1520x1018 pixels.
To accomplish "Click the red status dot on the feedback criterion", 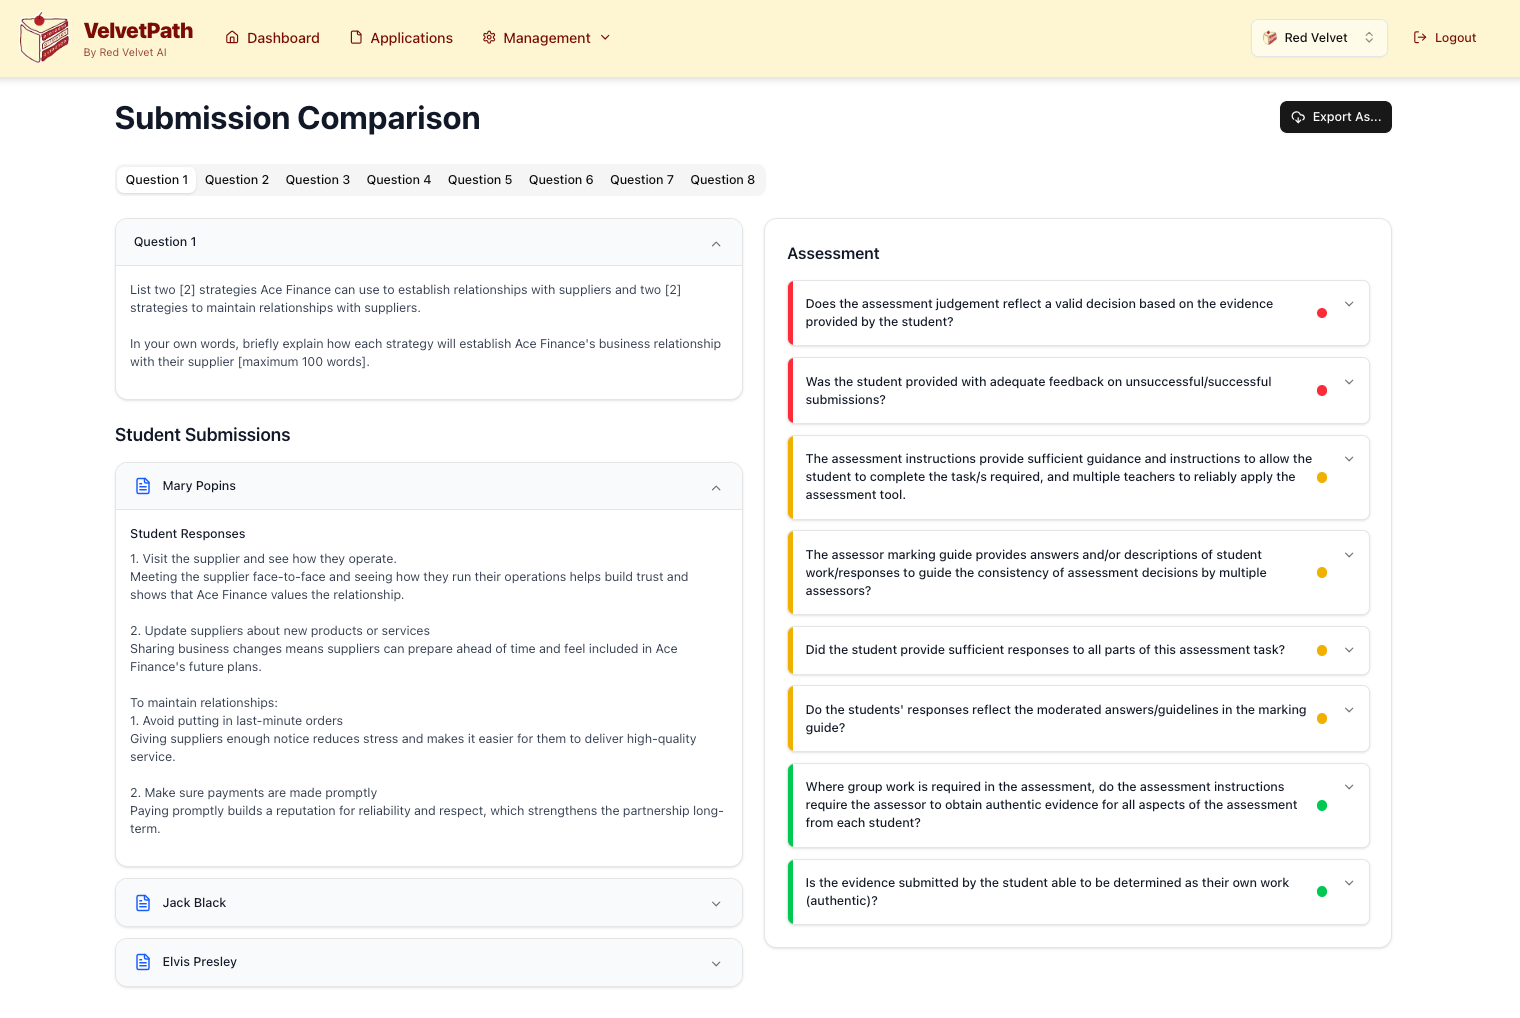I will click(1322, 390).
